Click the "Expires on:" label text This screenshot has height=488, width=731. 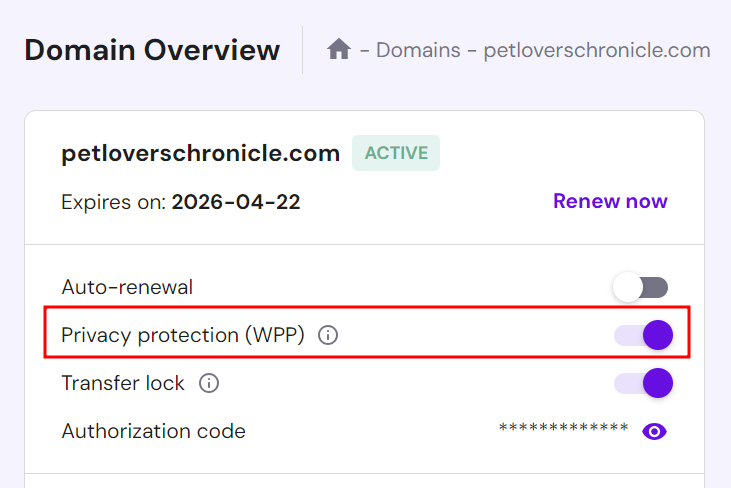point(113,202)
